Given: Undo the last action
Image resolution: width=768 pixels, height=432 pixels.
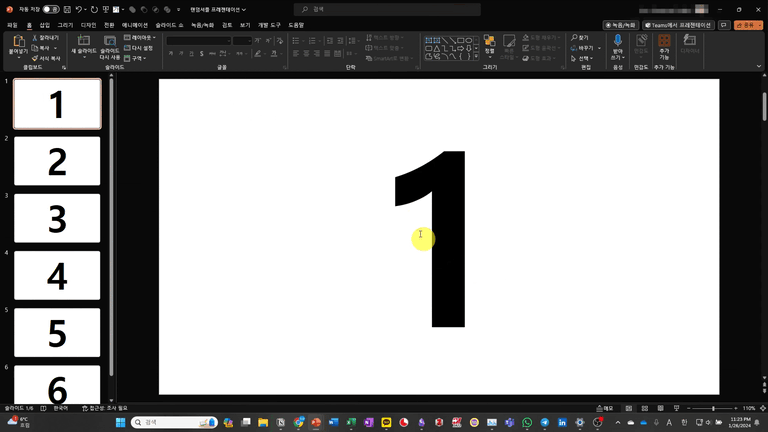Looking at the screenshot, I should pos(78,9).
